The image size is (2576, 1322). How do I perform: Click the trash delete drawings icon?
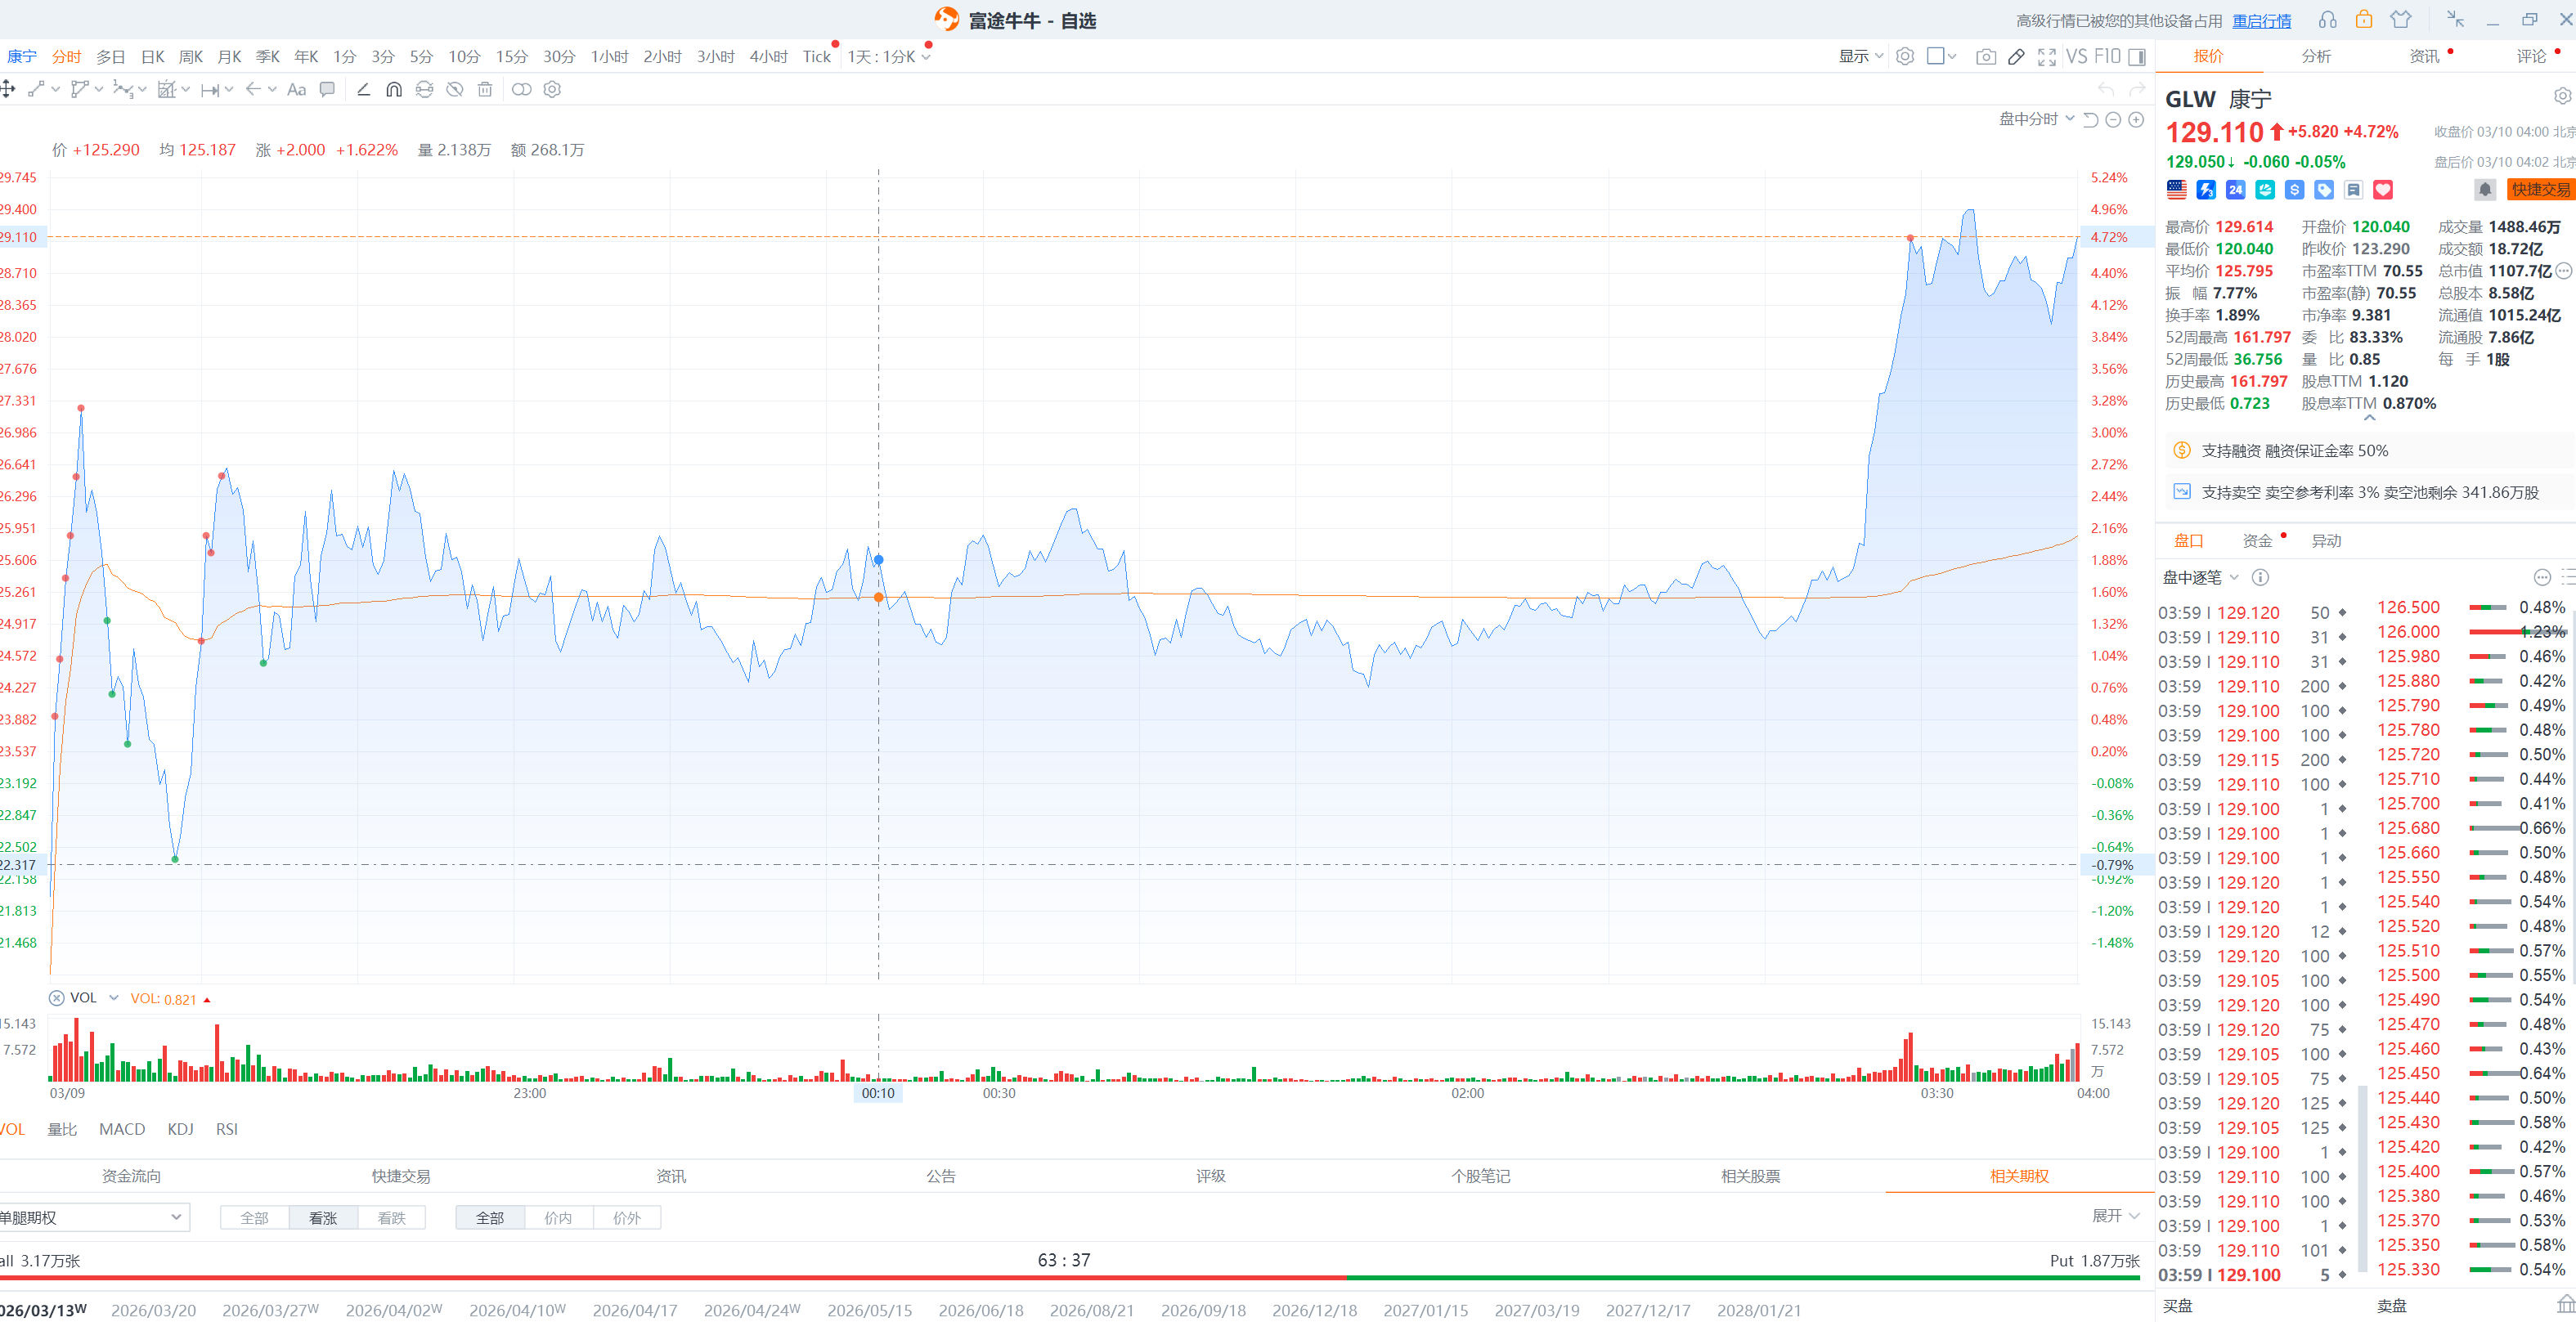click(485, 90)
